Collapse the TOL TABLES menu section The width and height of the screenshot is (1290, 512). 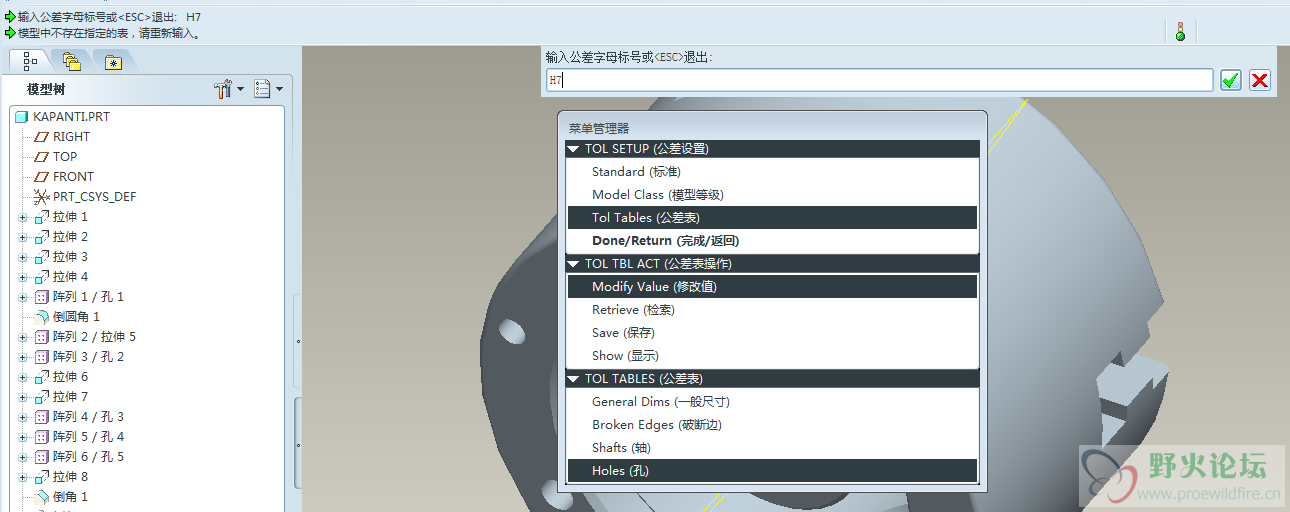click(x=573, y=379)
